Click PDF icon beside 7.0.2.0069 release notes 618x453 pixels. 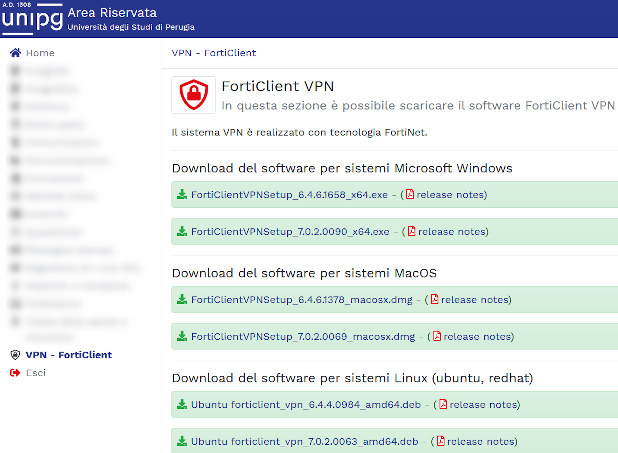[437, 336]
